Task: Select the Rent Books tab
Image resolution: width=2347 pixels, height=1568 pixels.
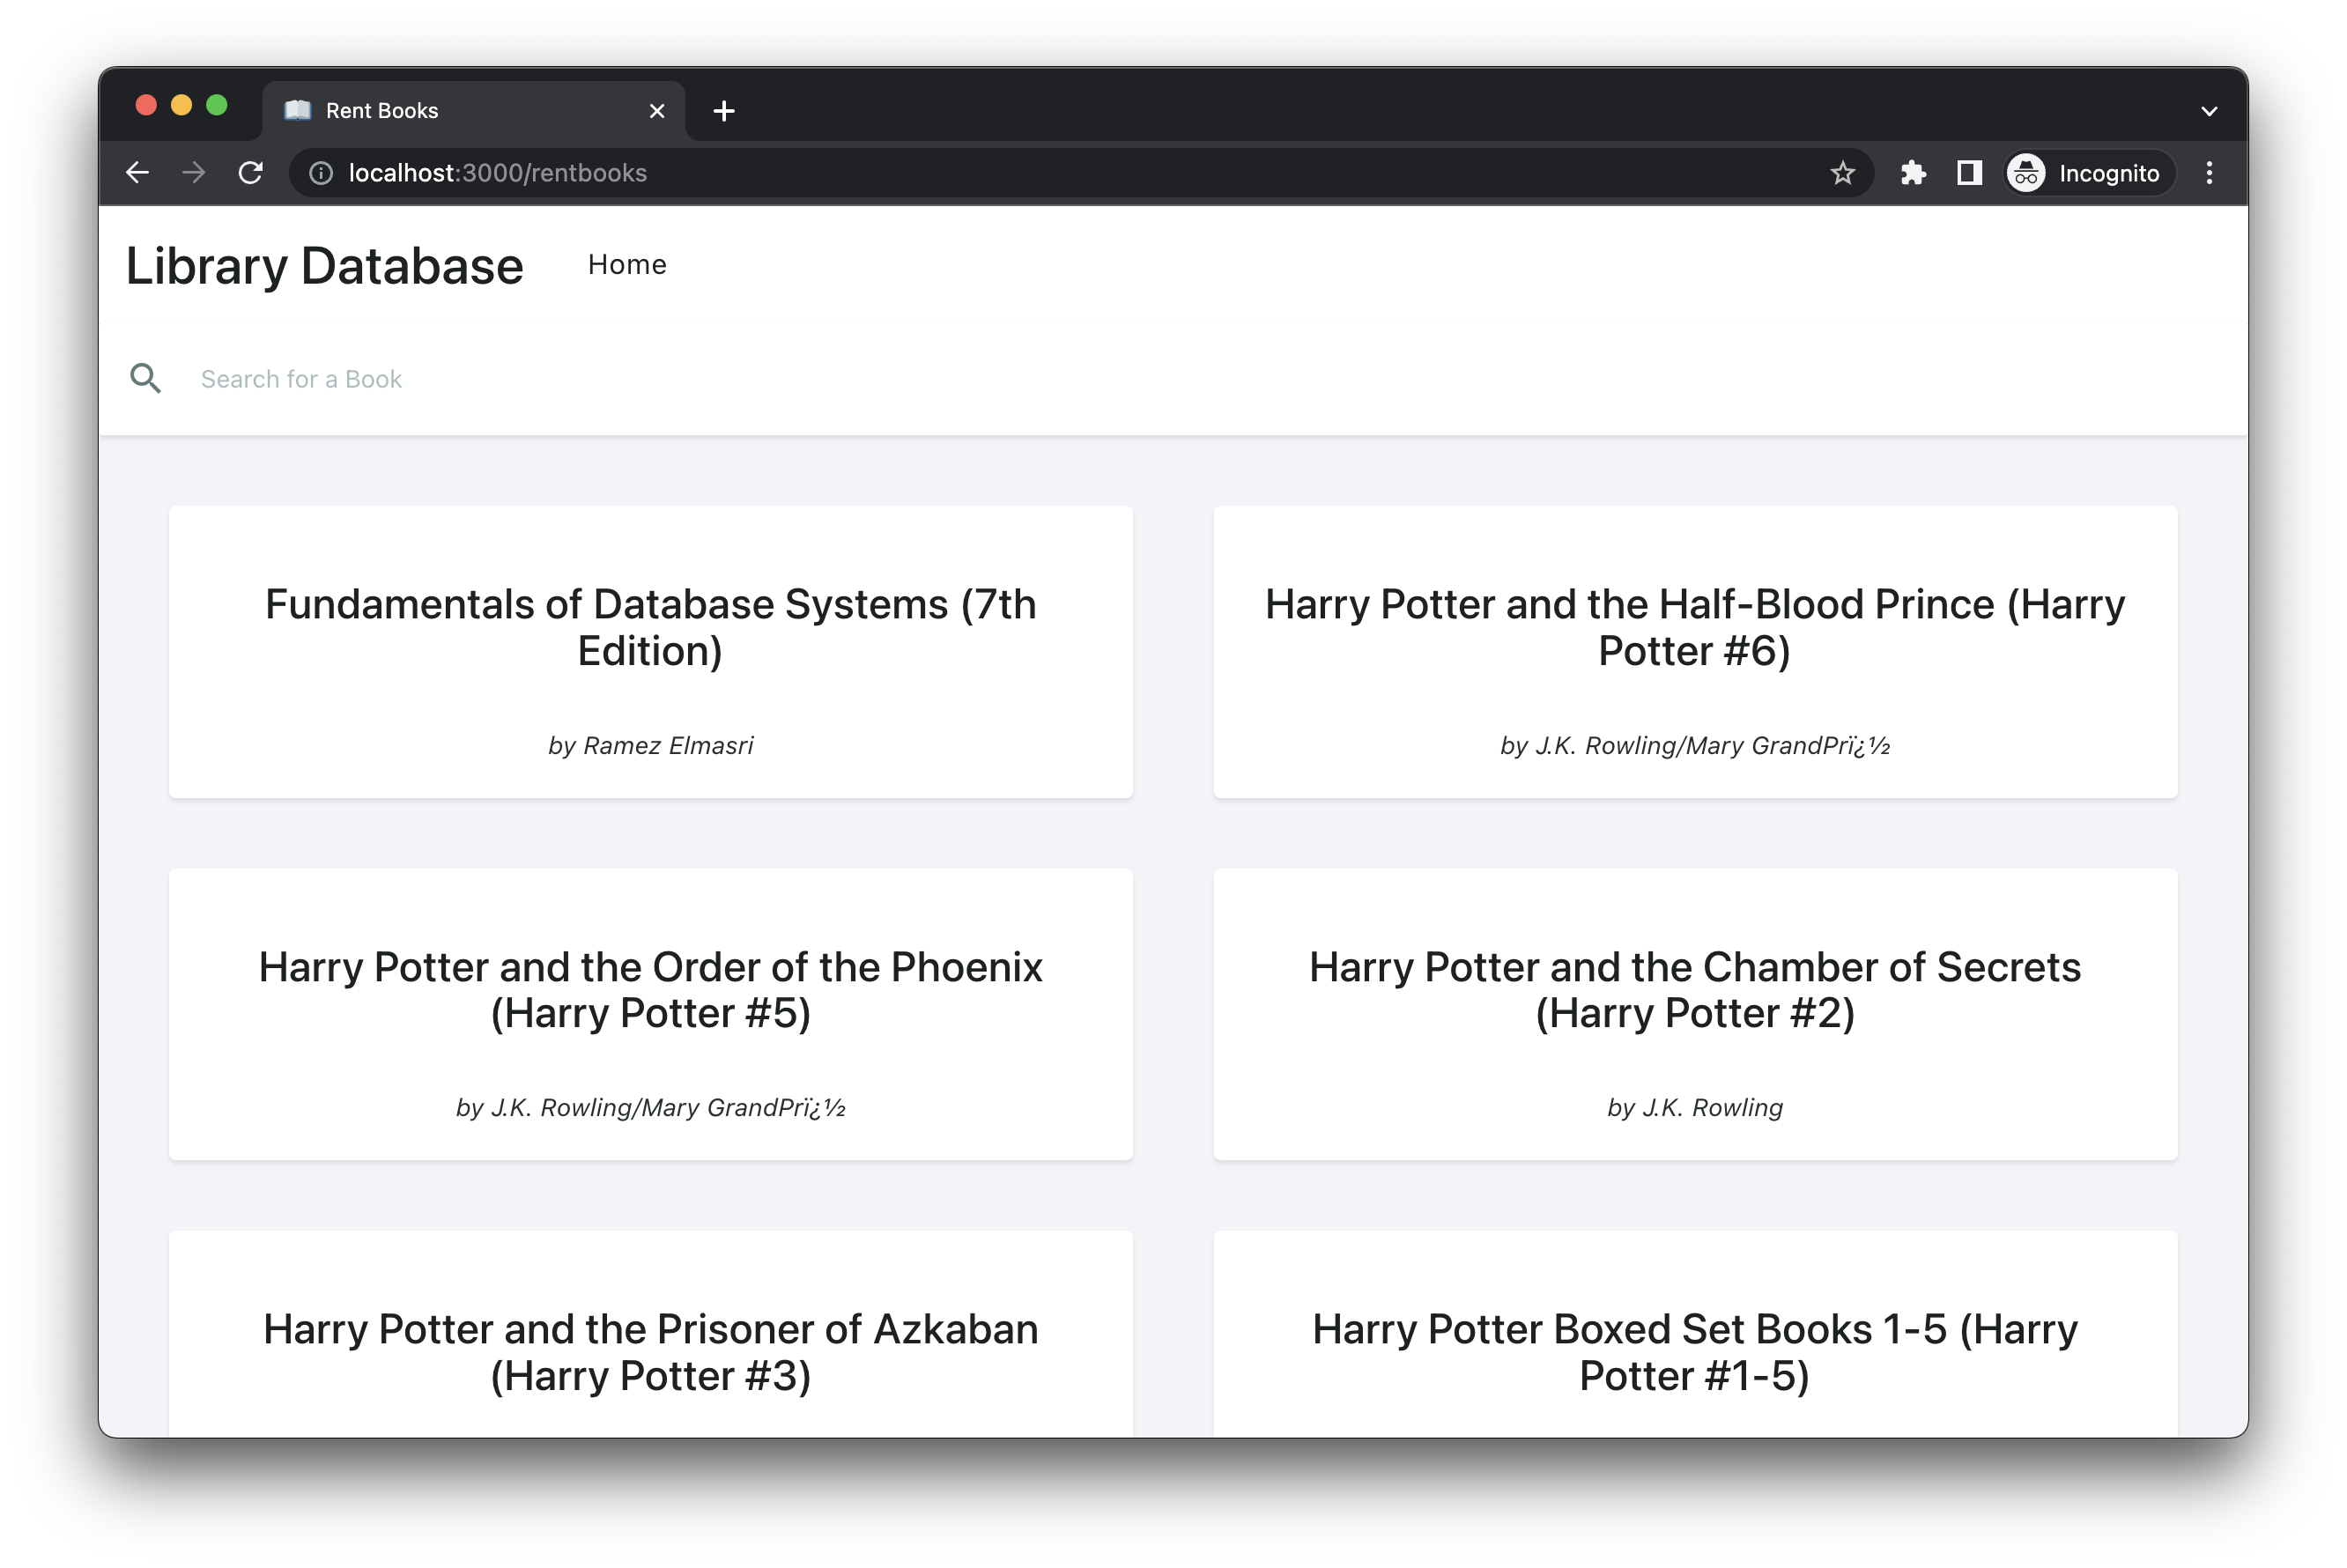Action: (474, 111)
